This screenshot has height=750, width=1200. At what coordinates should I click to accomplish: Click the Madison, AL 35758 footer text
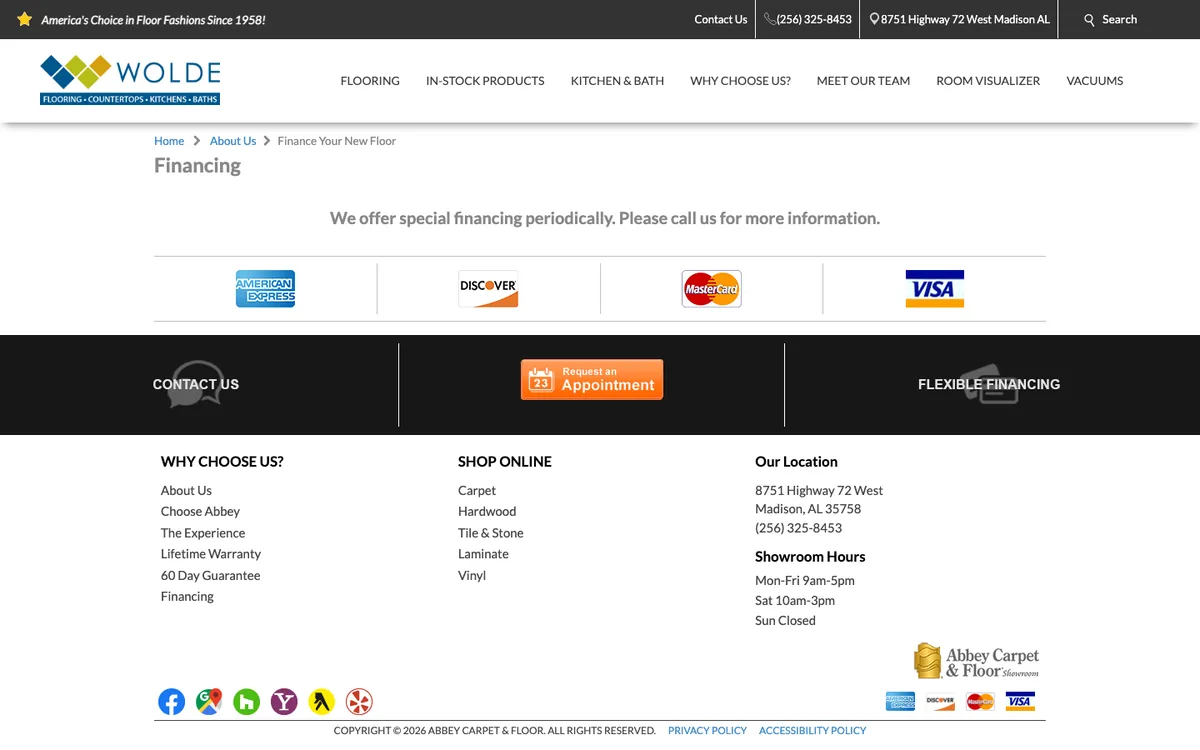tap(808, 509)
